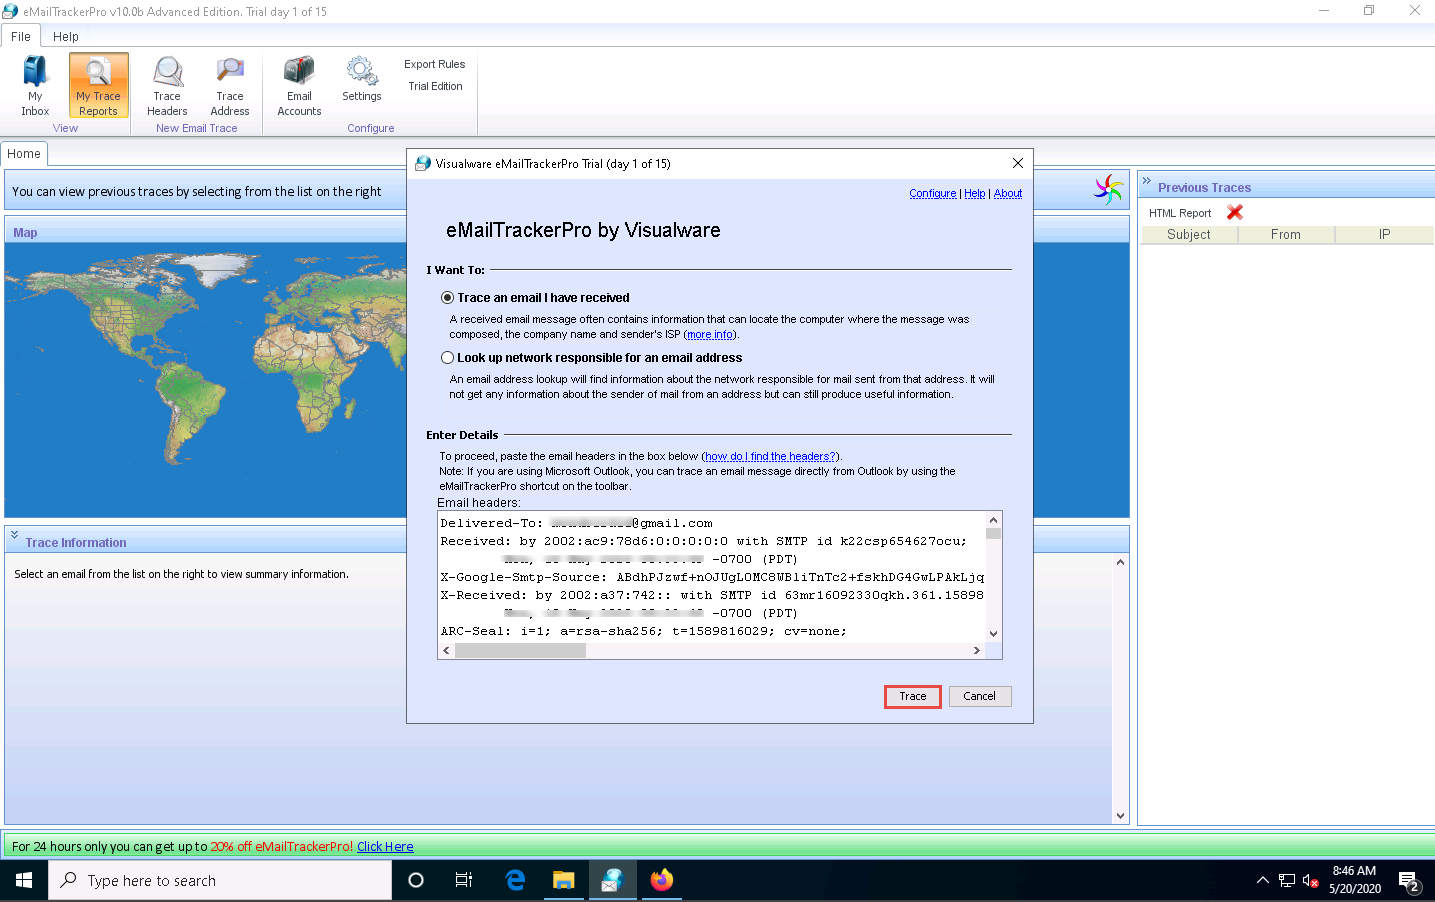Open the Windows Start menu
Viewport: 1435px width, 902px height.
[24, 881]
